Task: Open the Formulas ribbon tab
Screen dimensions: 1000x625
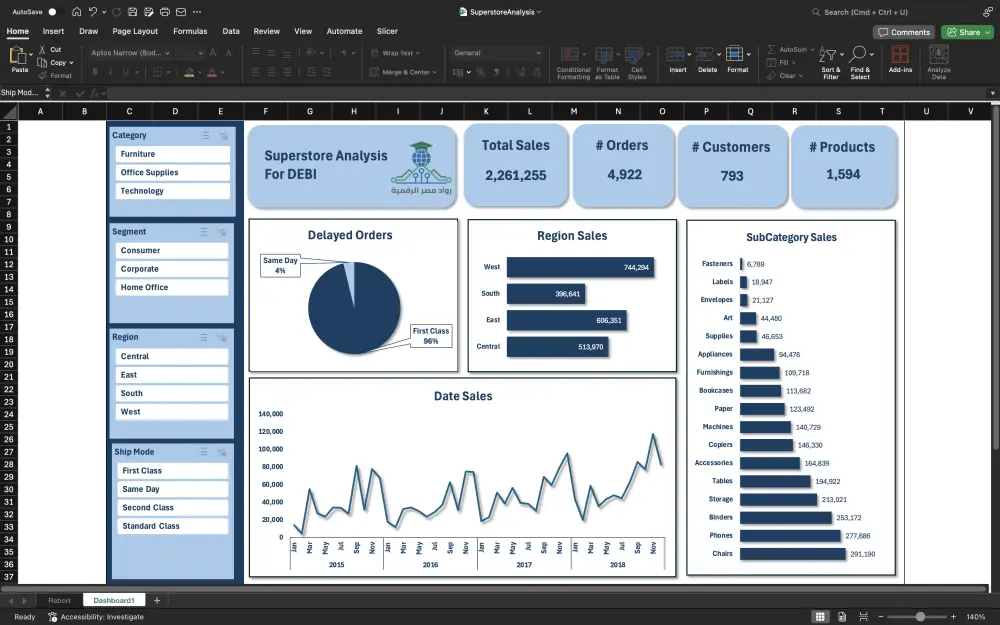Action: coord(190,31)
